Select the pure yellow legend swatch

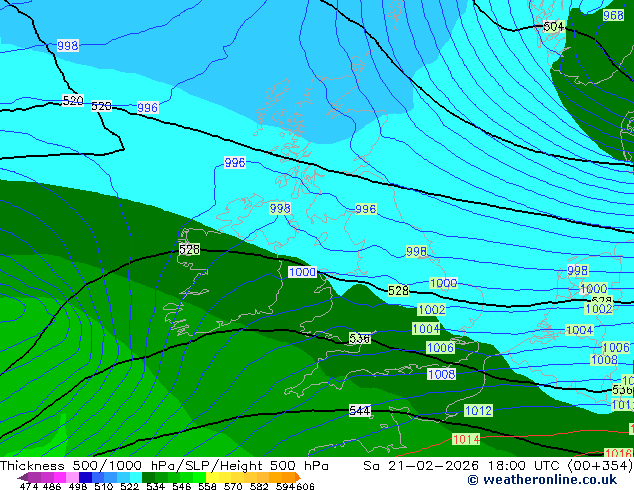point(212,477)
